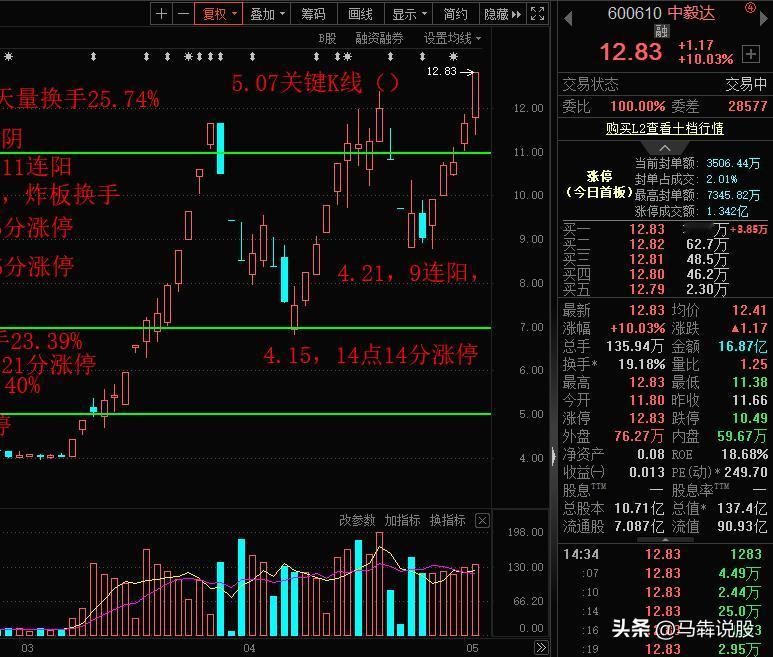The image size is (773, 657).
Task: Open 设置均线 dropdown
Action: pos(452,38)
